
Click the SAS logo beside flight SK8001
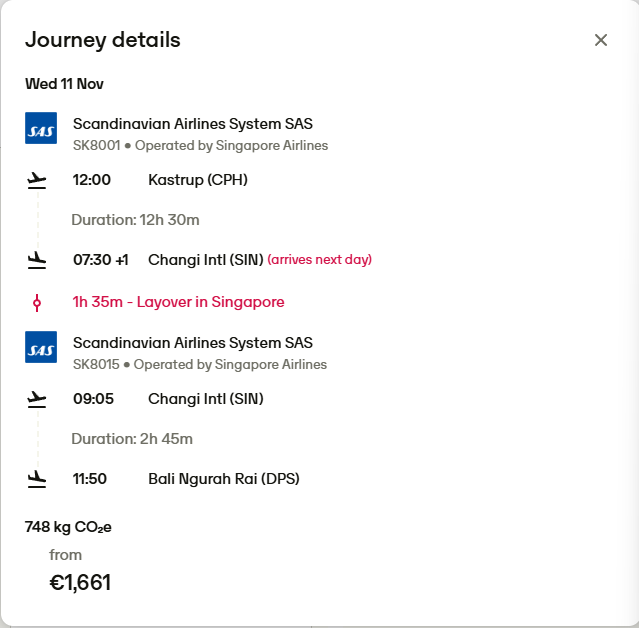(41, 128)
